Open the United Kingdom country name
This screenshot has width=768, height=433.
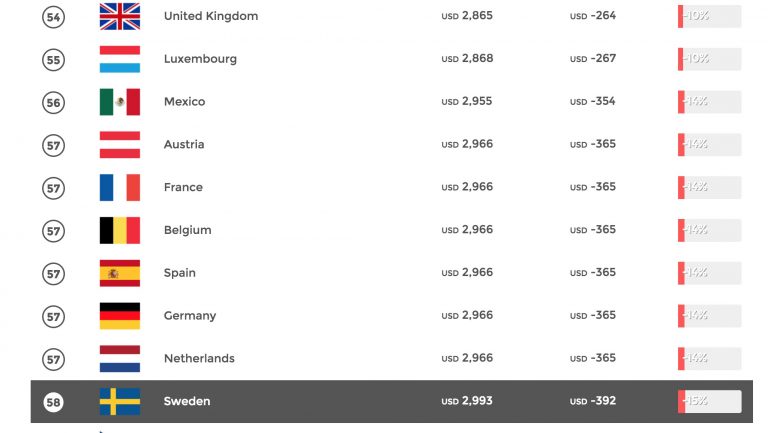coord(210,16)
